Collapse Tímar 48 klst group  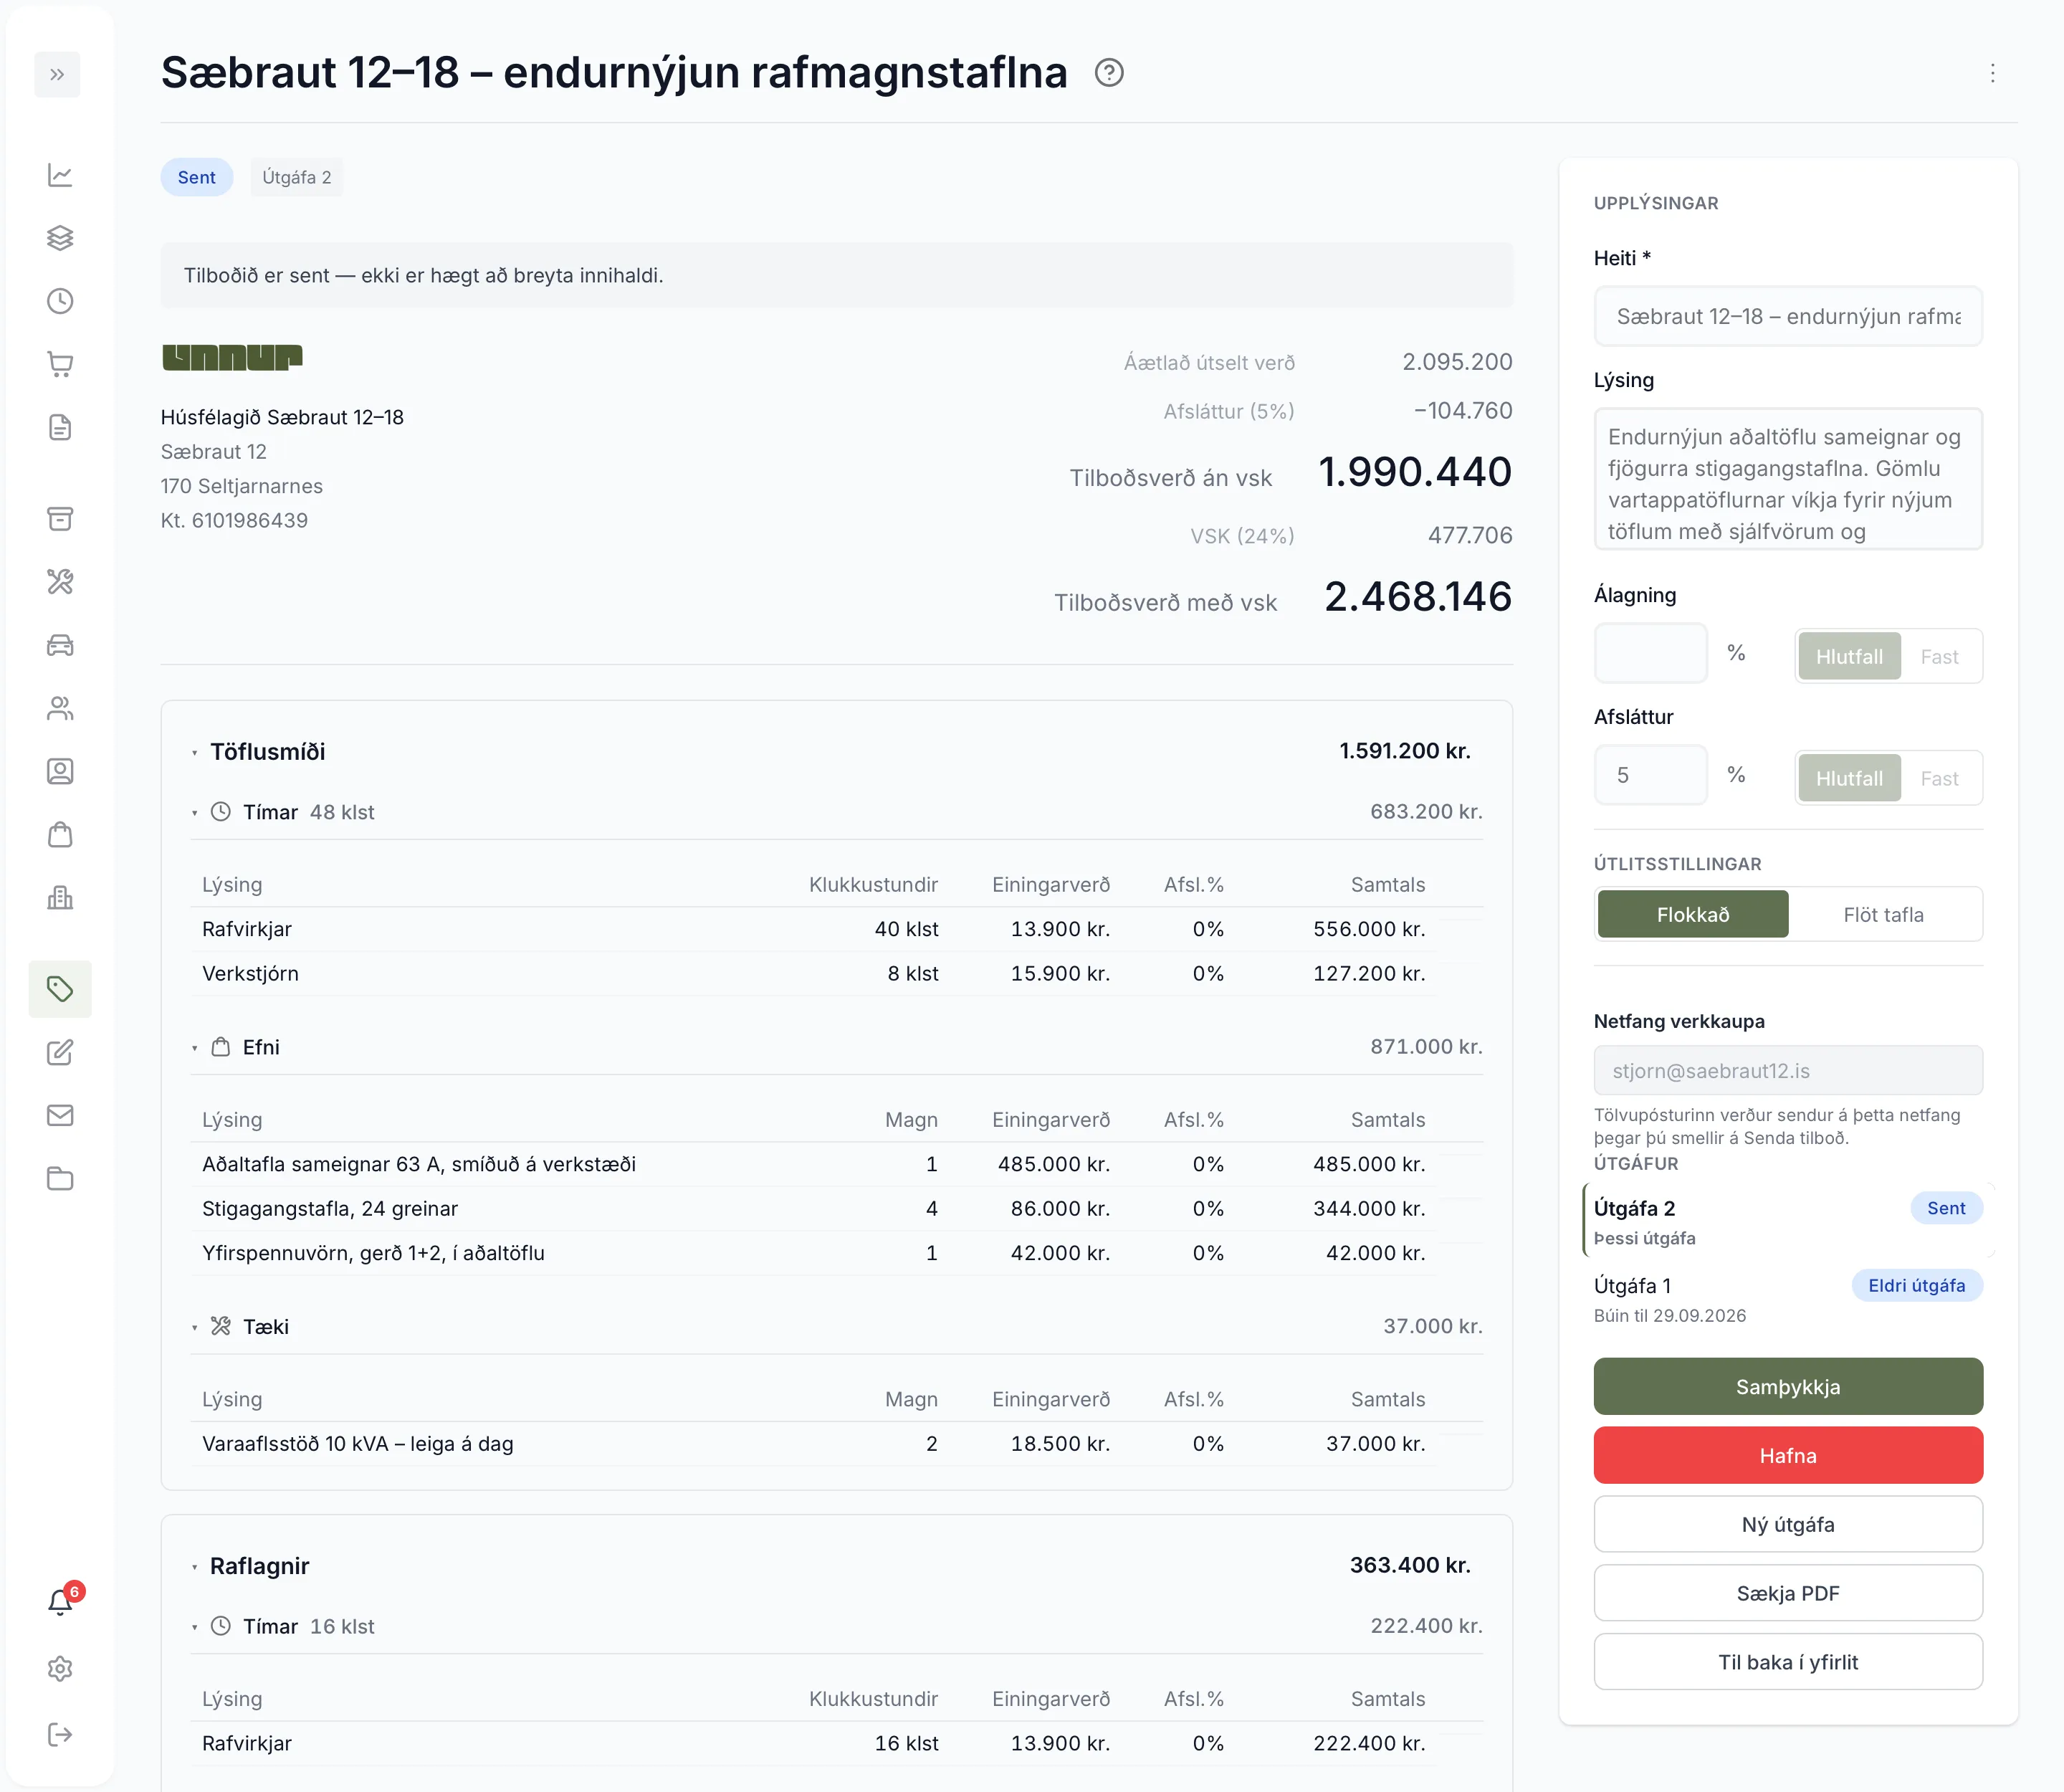[x=194, y=813]
